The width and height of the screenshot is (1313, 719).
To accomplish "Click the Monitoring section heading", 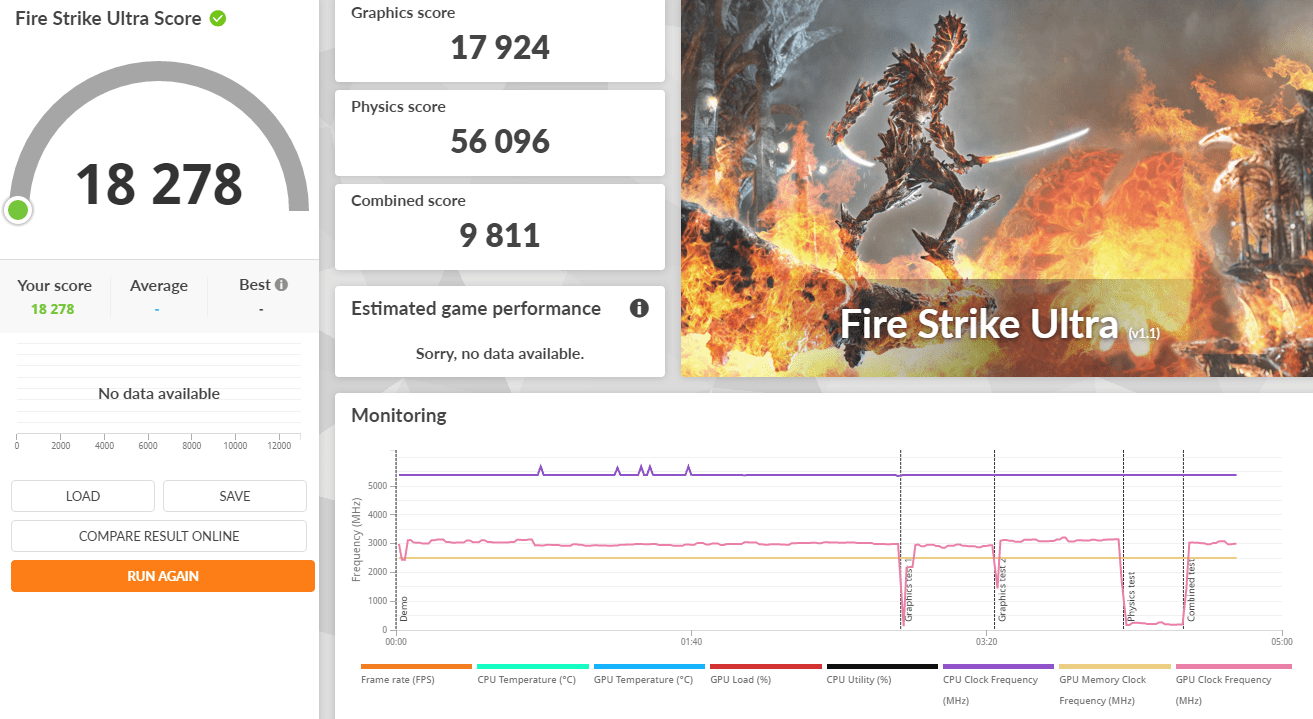I will pos(399,415).
